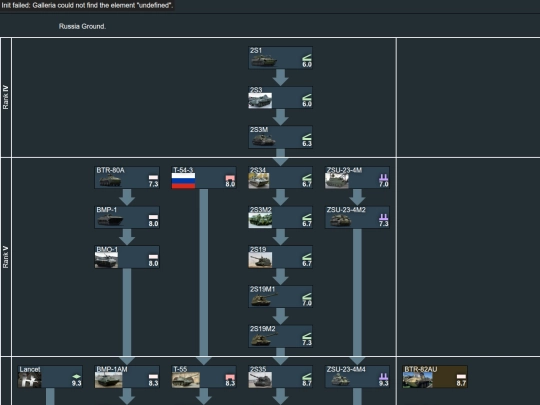
Task: Open the 2S1 vehicle card
Action: (280, 58)
